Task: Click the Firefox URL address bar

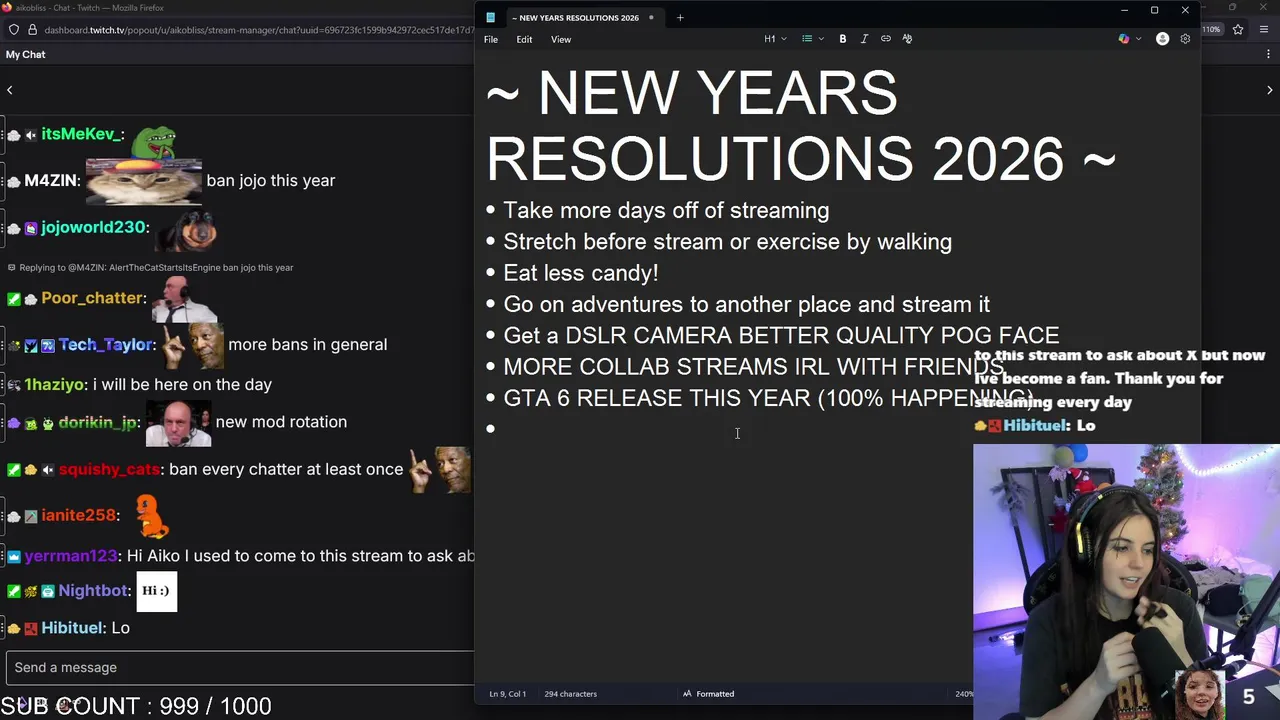Action: (x=258, y=30)
